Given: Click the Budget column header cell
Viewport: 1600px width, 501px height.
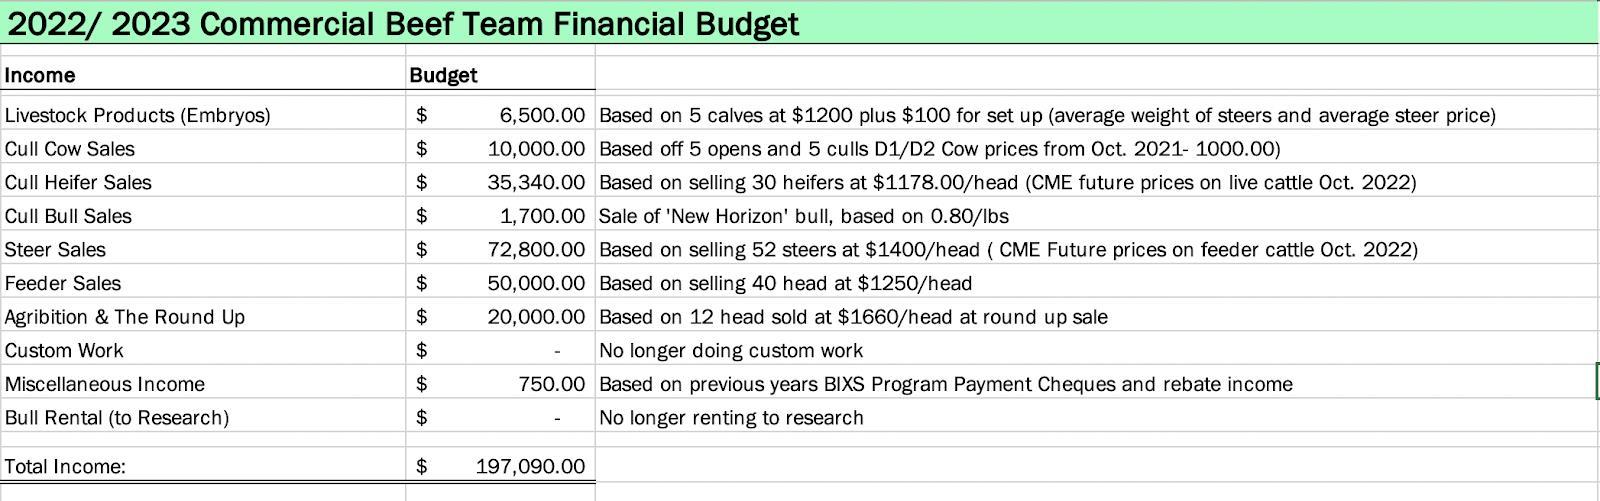Looking at the screenshot, I should click(443, 75).
